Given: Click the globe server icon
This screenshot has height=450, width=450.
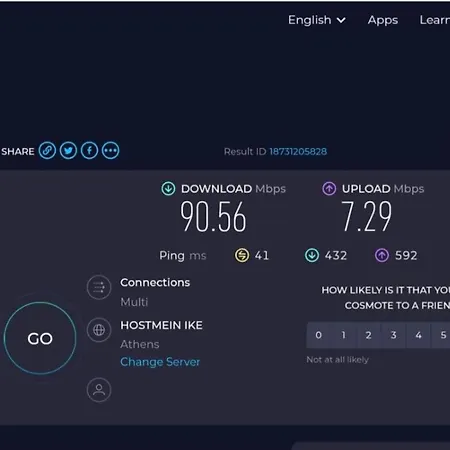Looking at the screenshot, I should pos(99,330).
